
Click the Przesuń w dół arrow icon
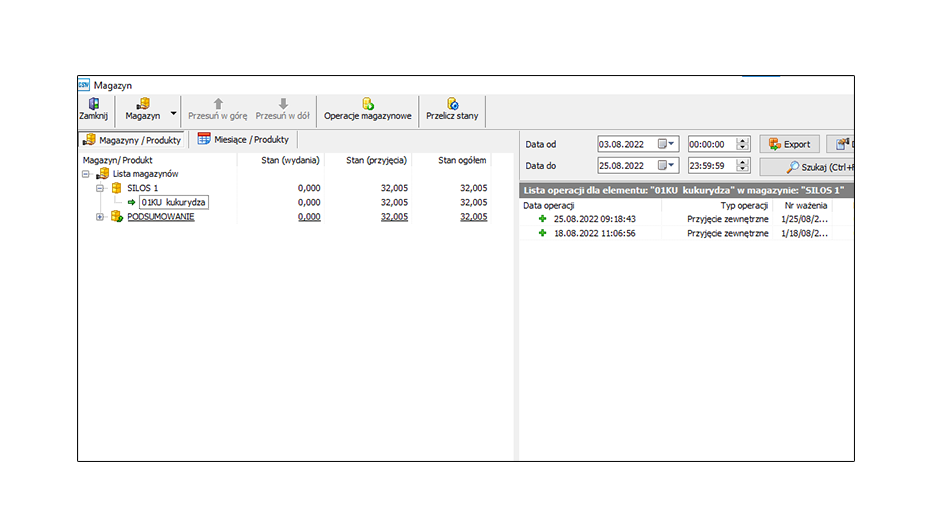pos(283,104)
